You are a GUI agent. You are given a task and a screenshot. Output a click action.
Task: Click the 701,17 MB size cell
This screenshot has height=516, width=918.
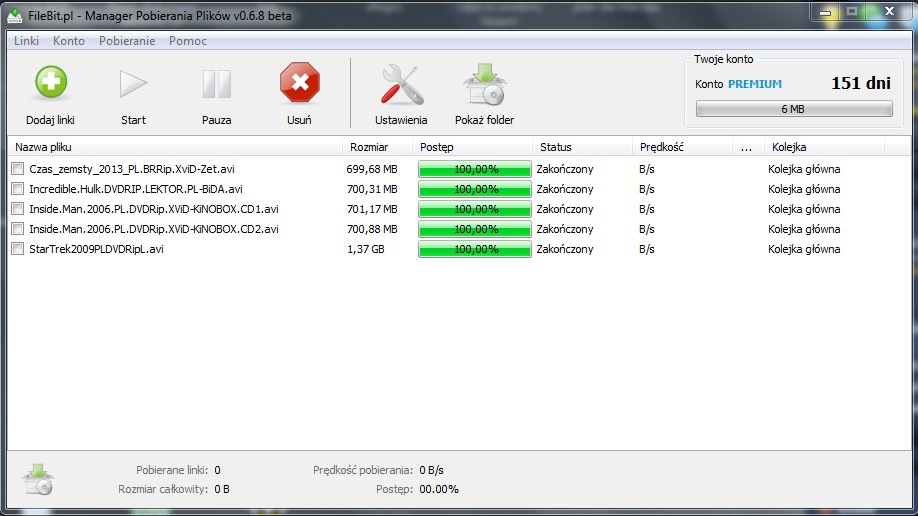click(372, 209)
